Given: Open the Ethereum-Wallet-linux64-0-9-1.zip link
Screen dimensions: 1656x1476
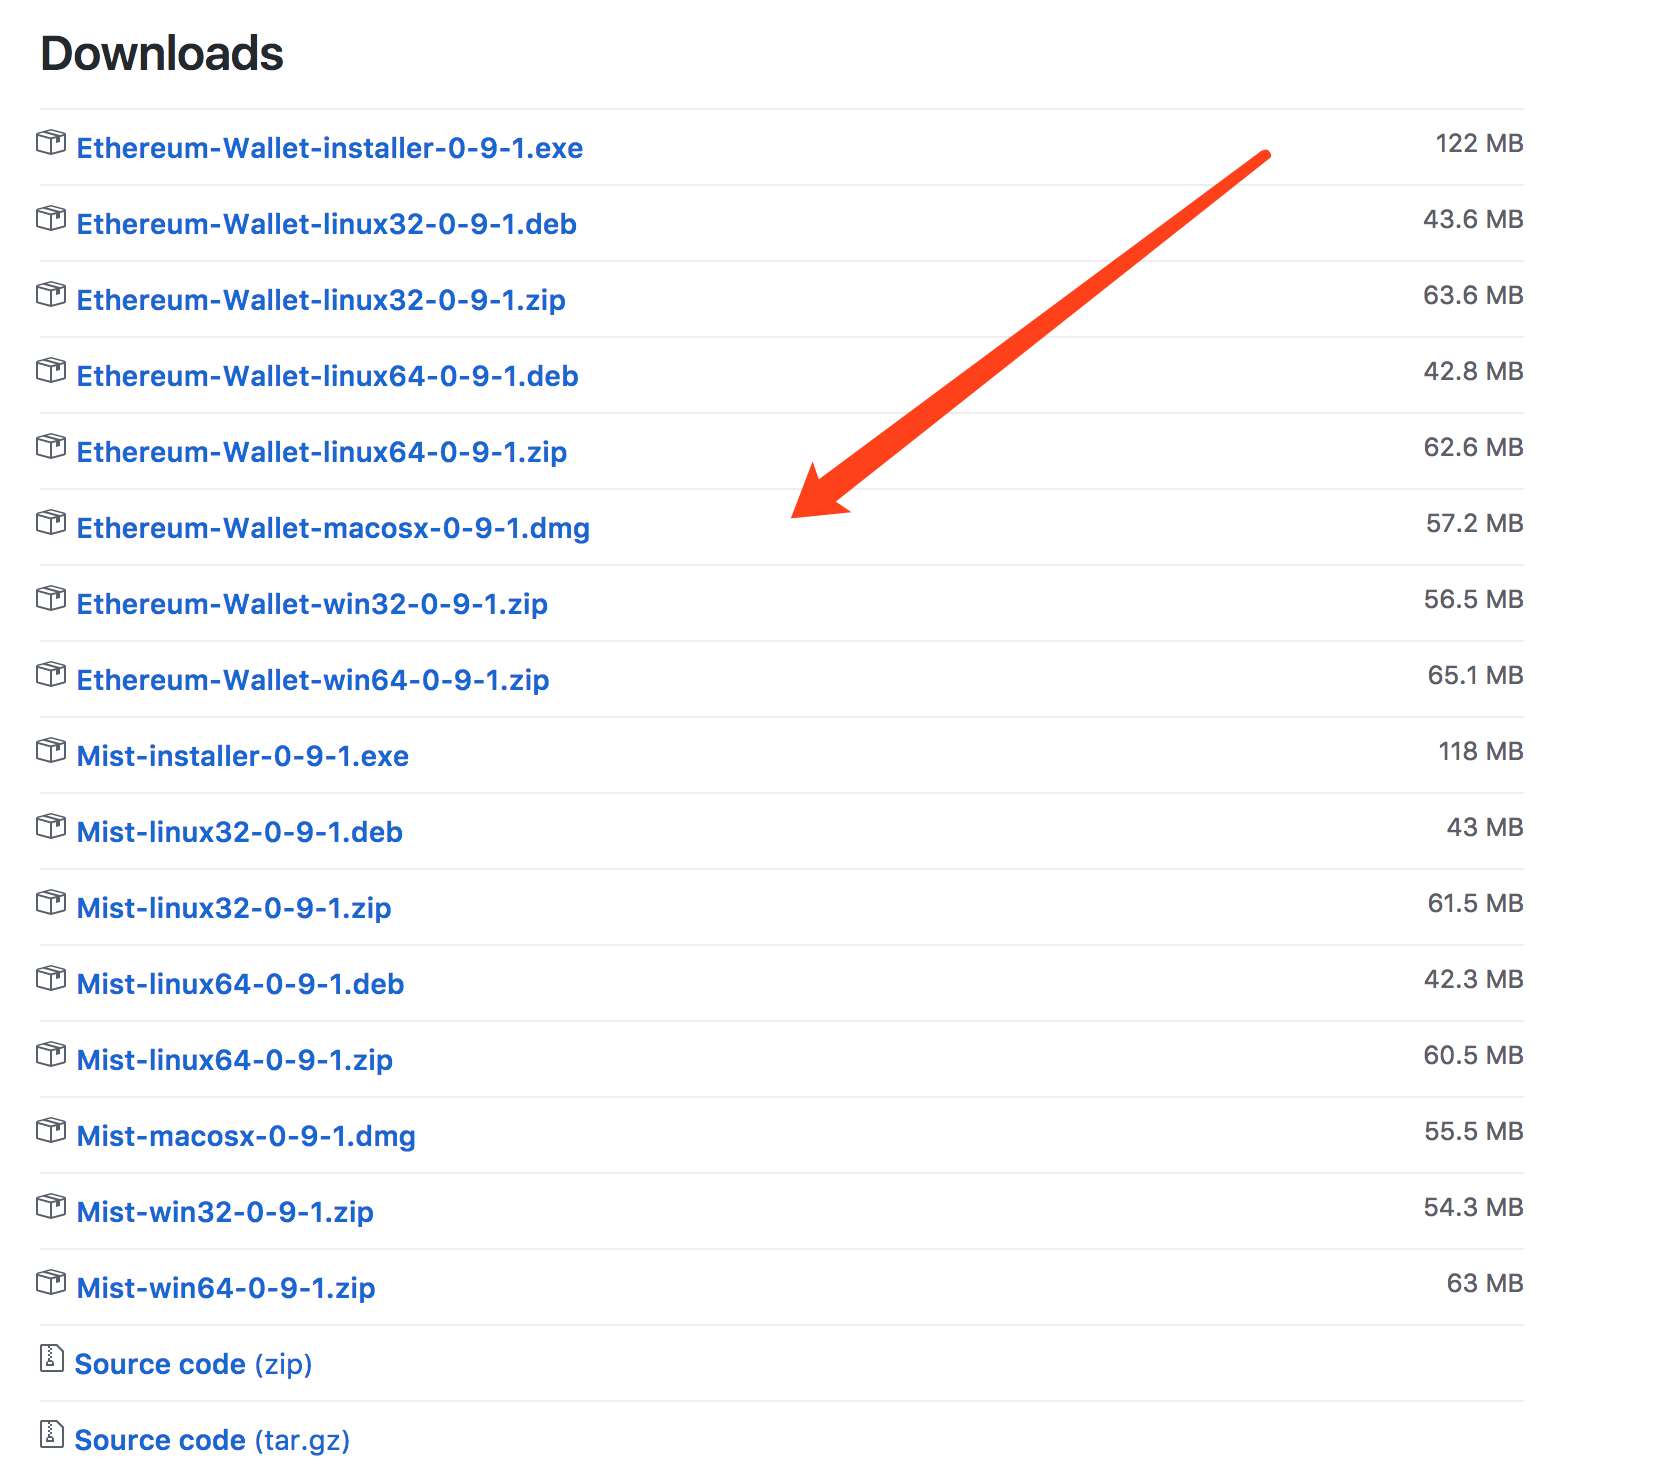Looking at the screenshot, I should [322, 452].
